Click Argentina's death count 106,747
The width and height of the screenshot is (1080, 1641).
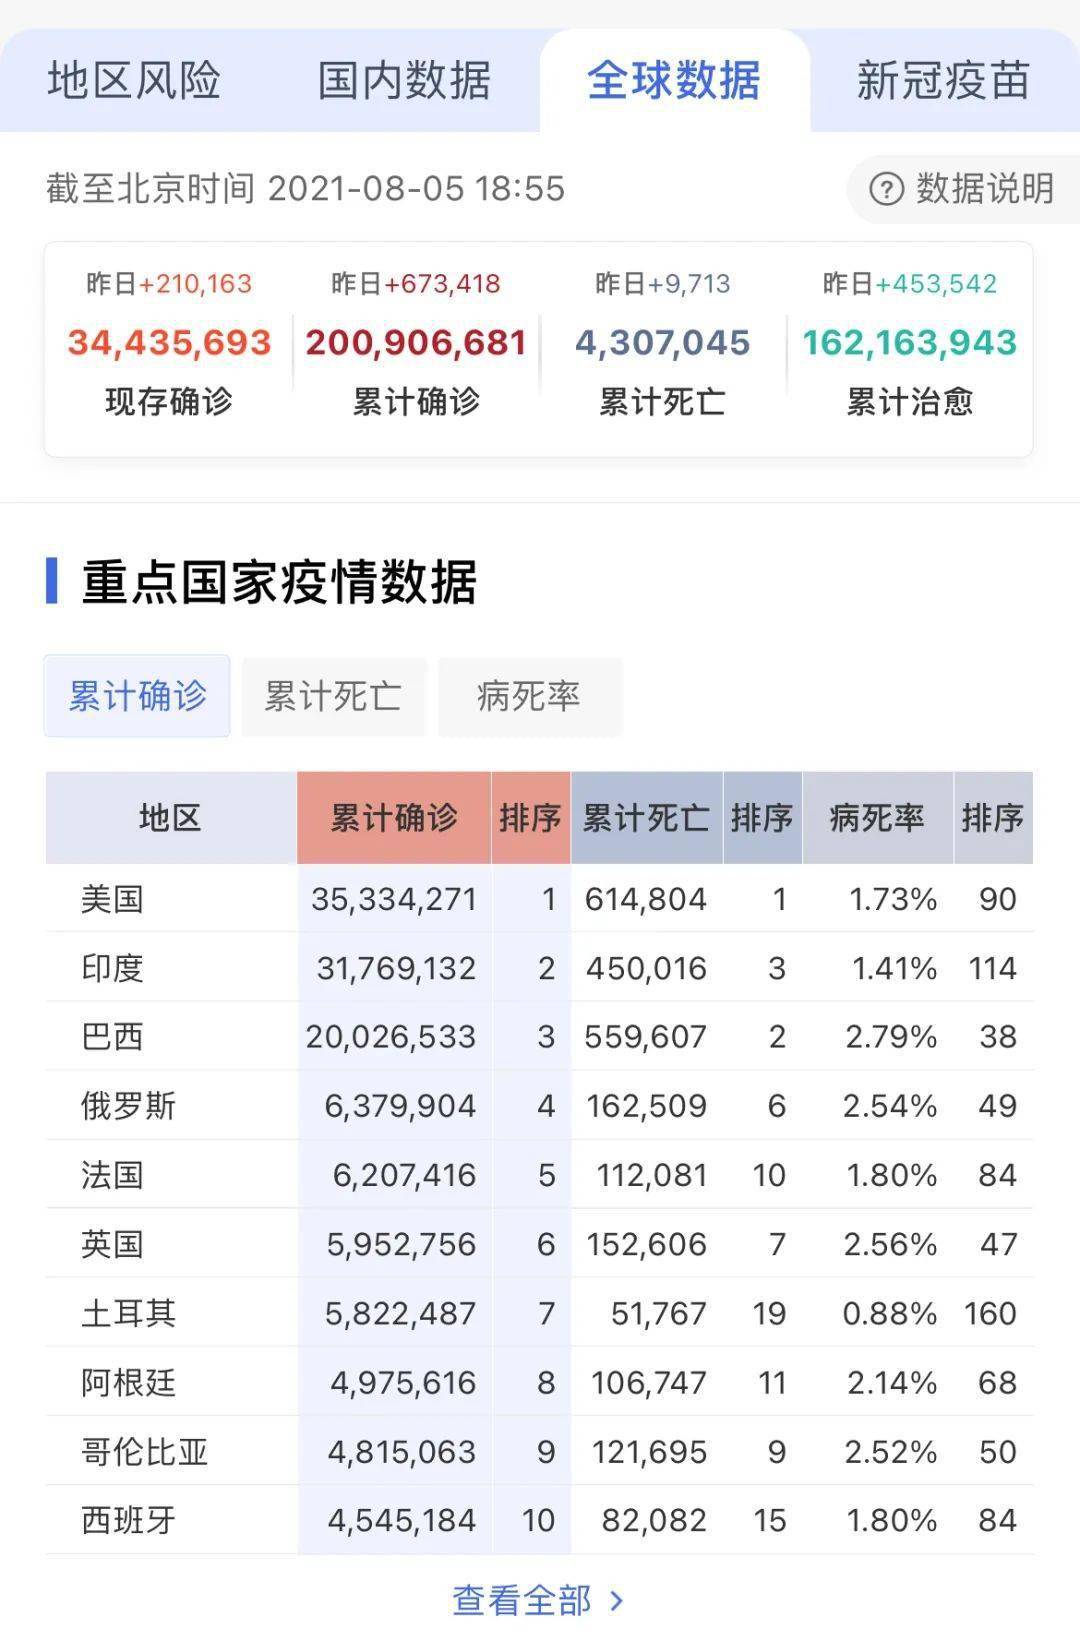pos(649,1383)
